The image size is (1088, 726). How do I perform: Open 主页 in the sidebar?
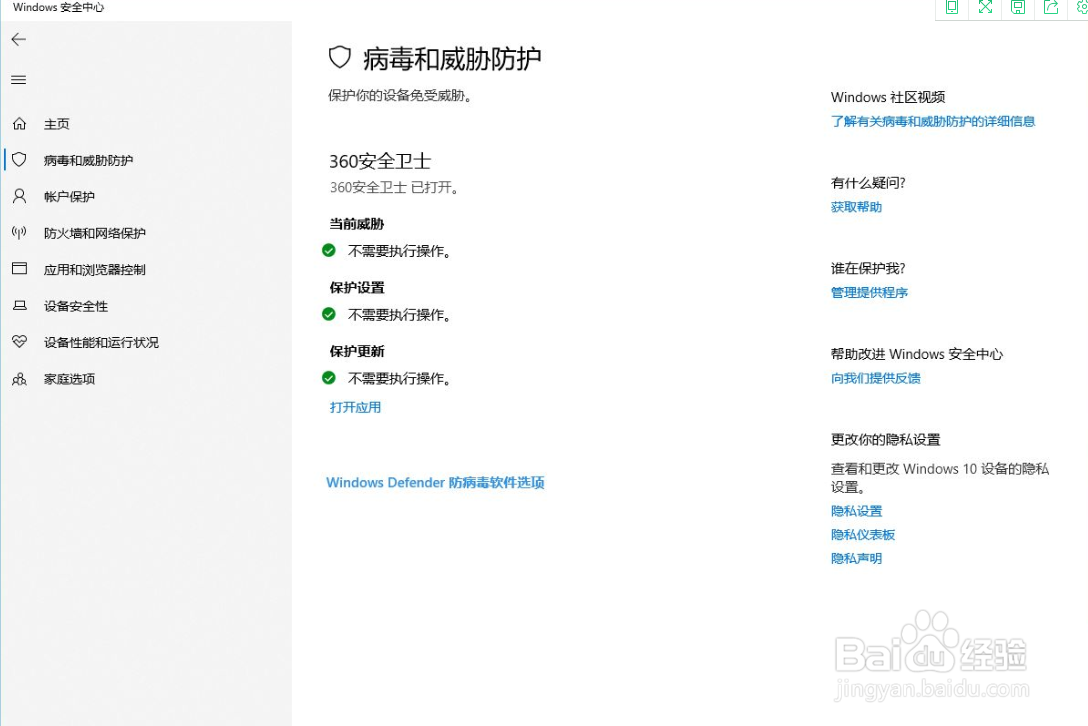(x=56, y=124)
